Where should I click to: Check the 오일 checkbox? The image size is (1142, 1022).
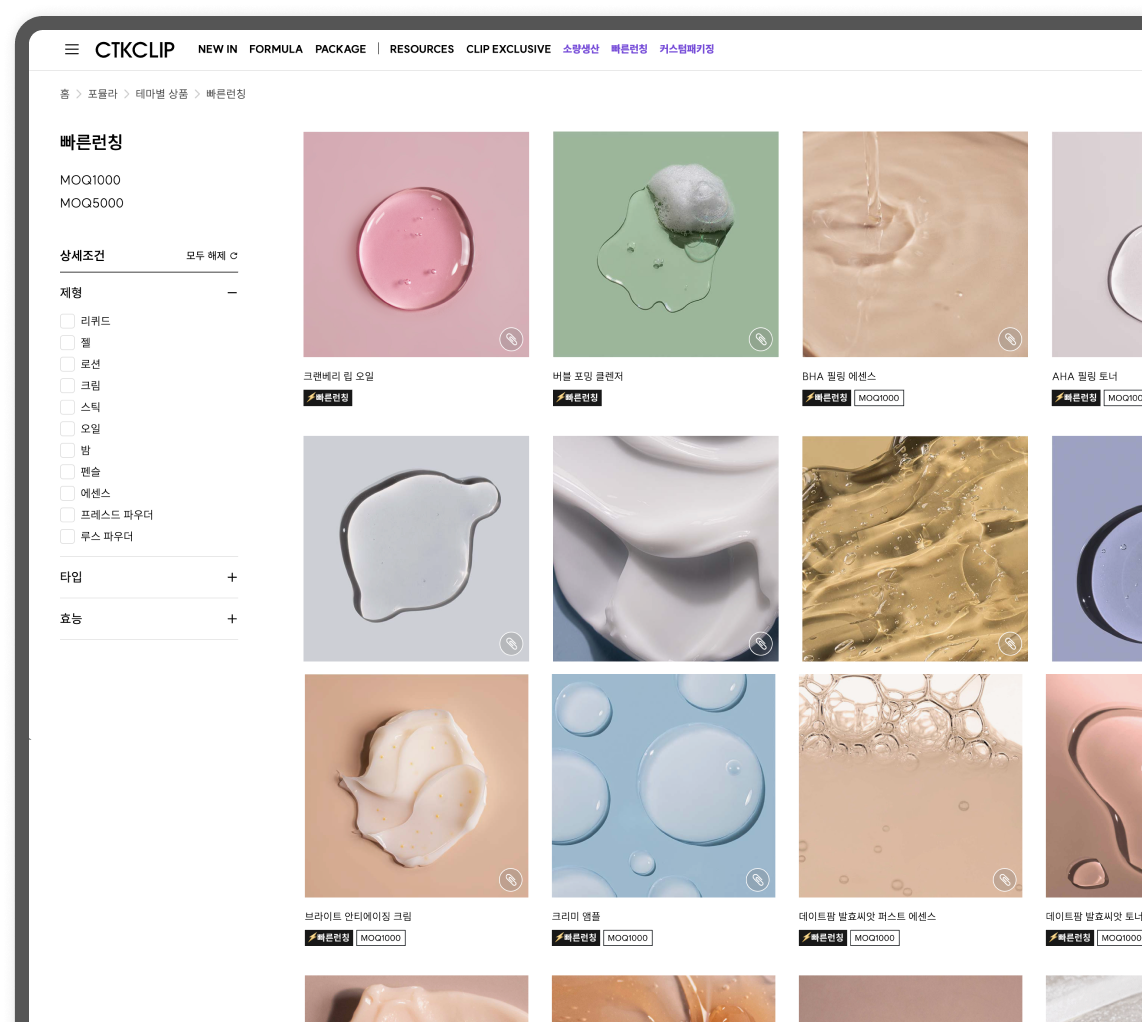[x=67, y=428]
